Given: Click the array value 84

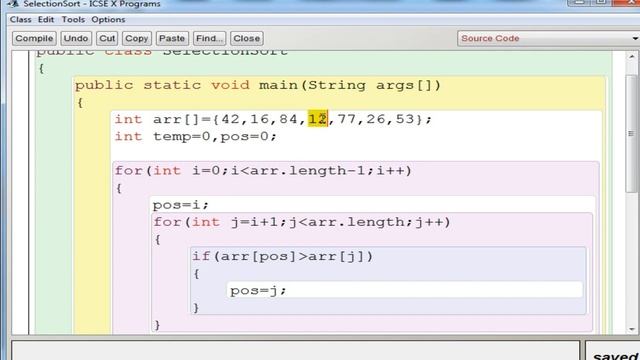Looking at the screenshot, I should (x=289, y=119).
